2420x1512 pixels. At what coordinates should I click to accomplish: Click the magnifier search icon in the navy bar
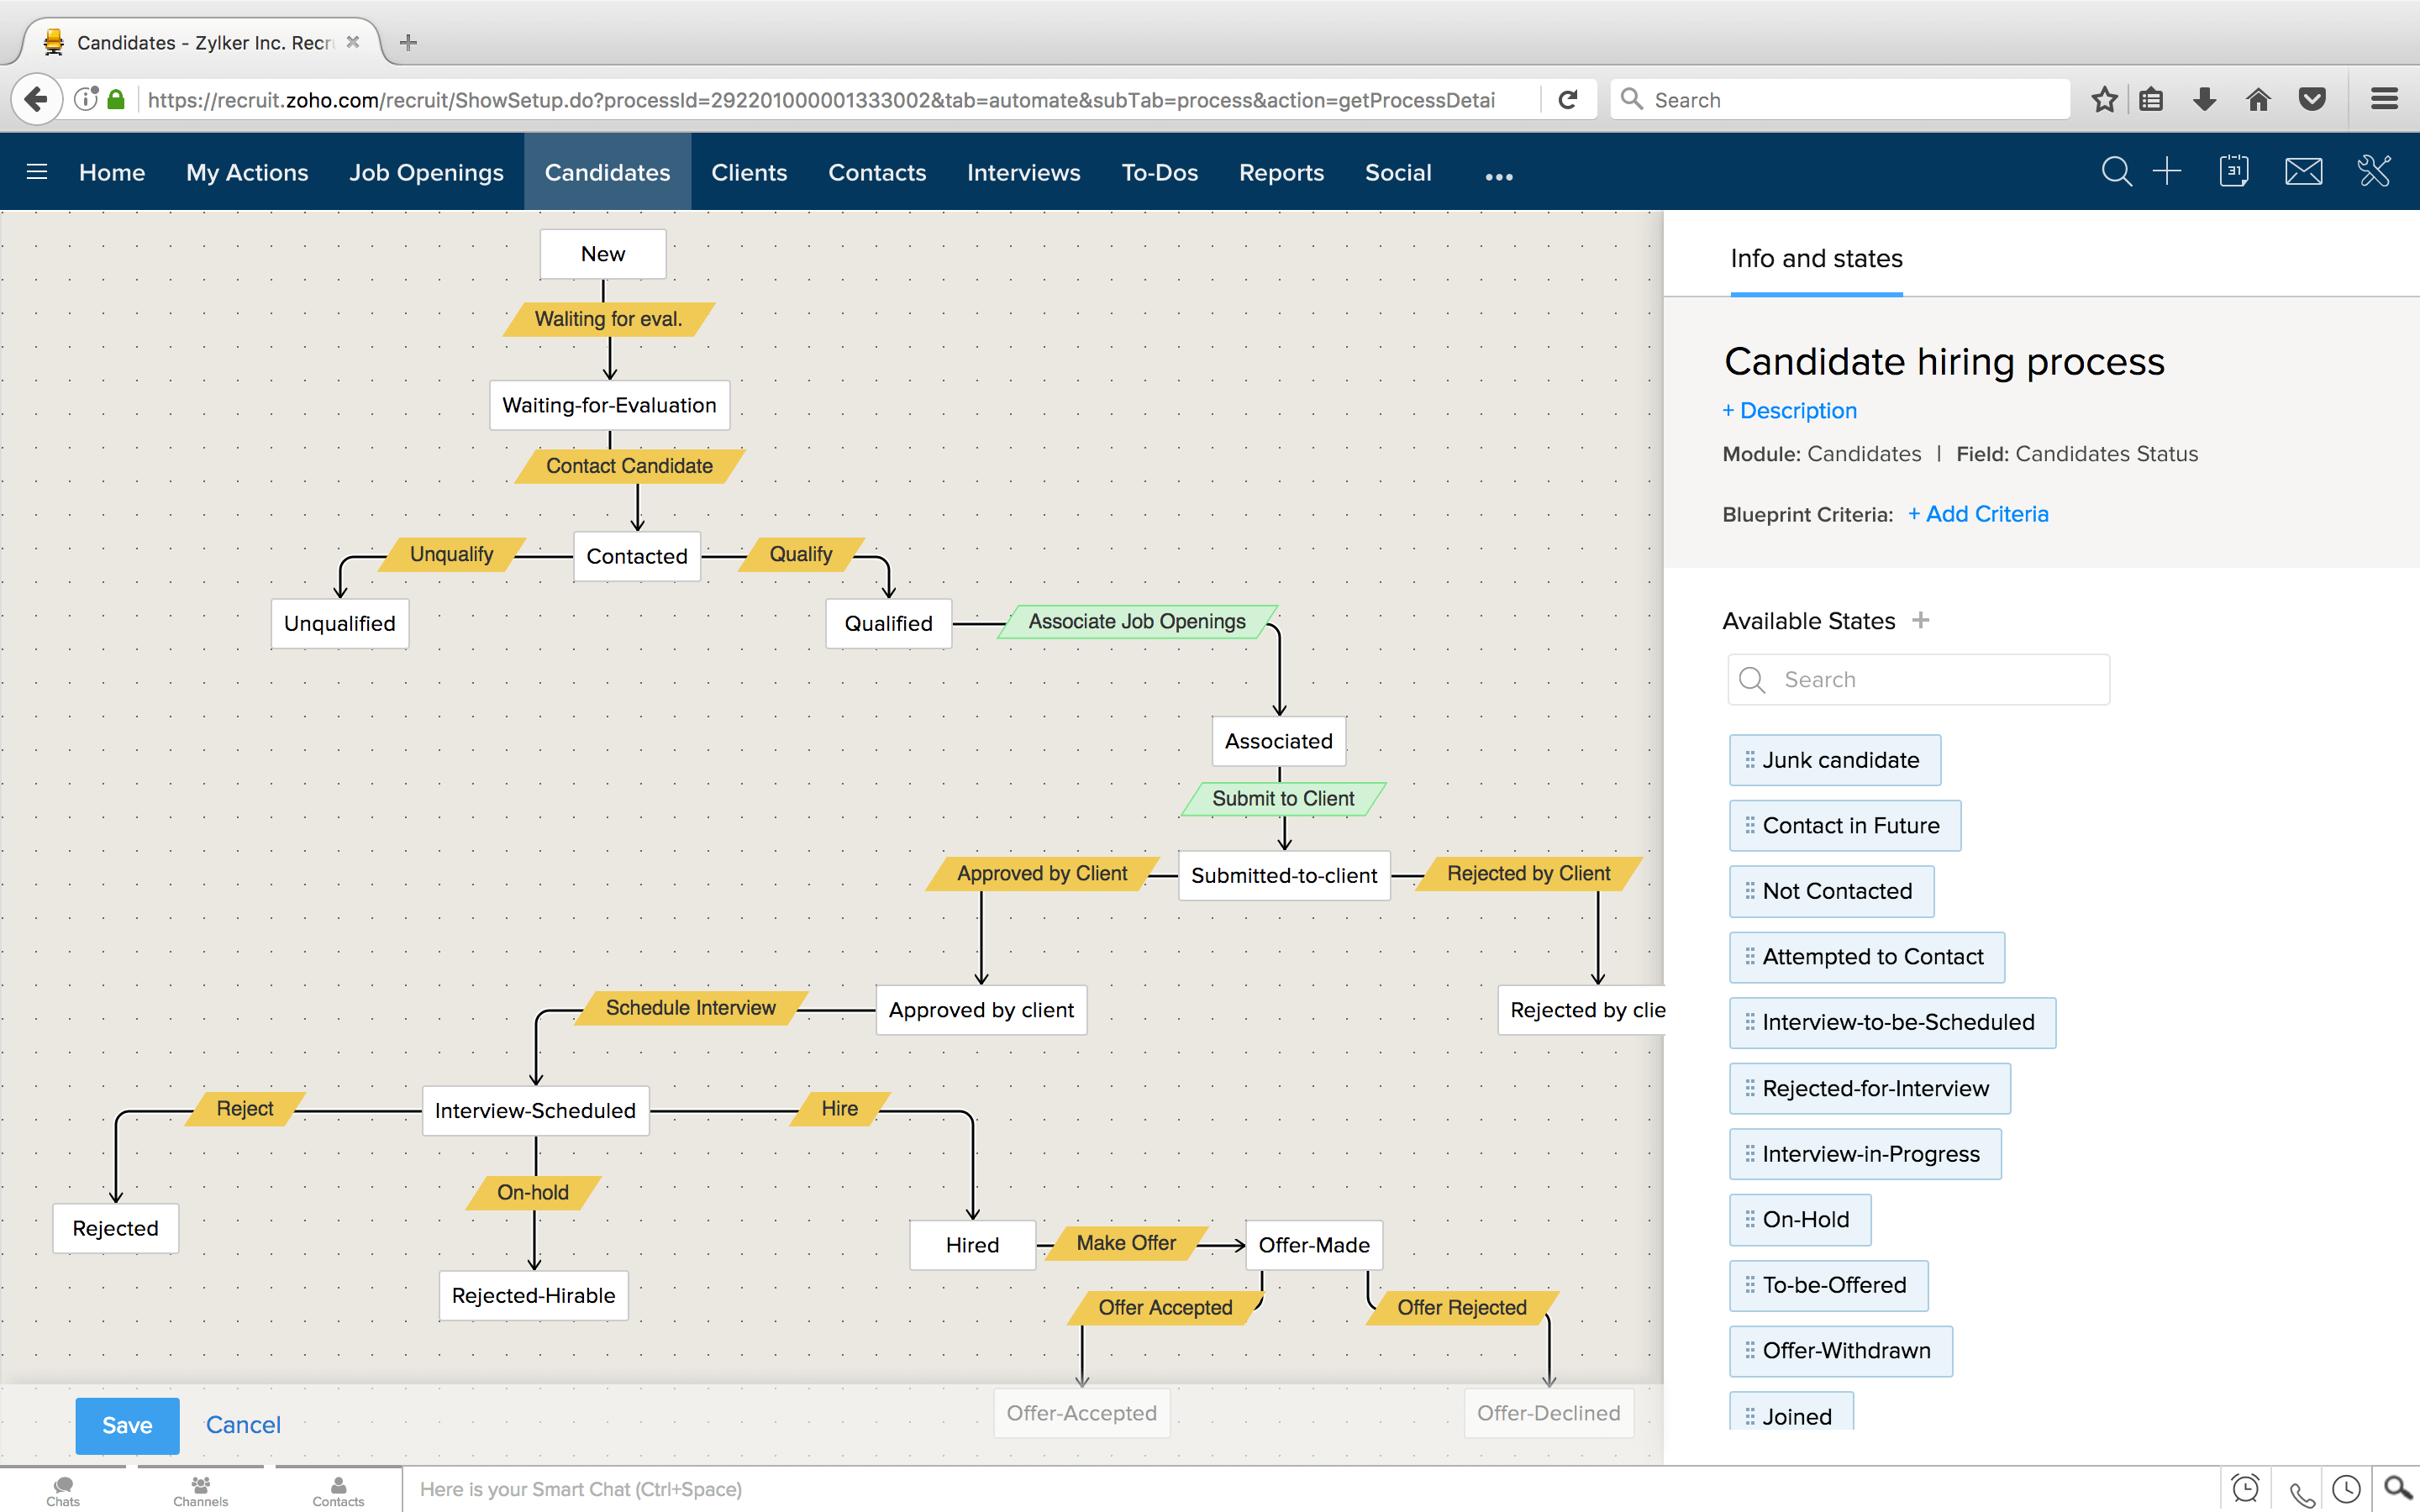coord(2115,171)
